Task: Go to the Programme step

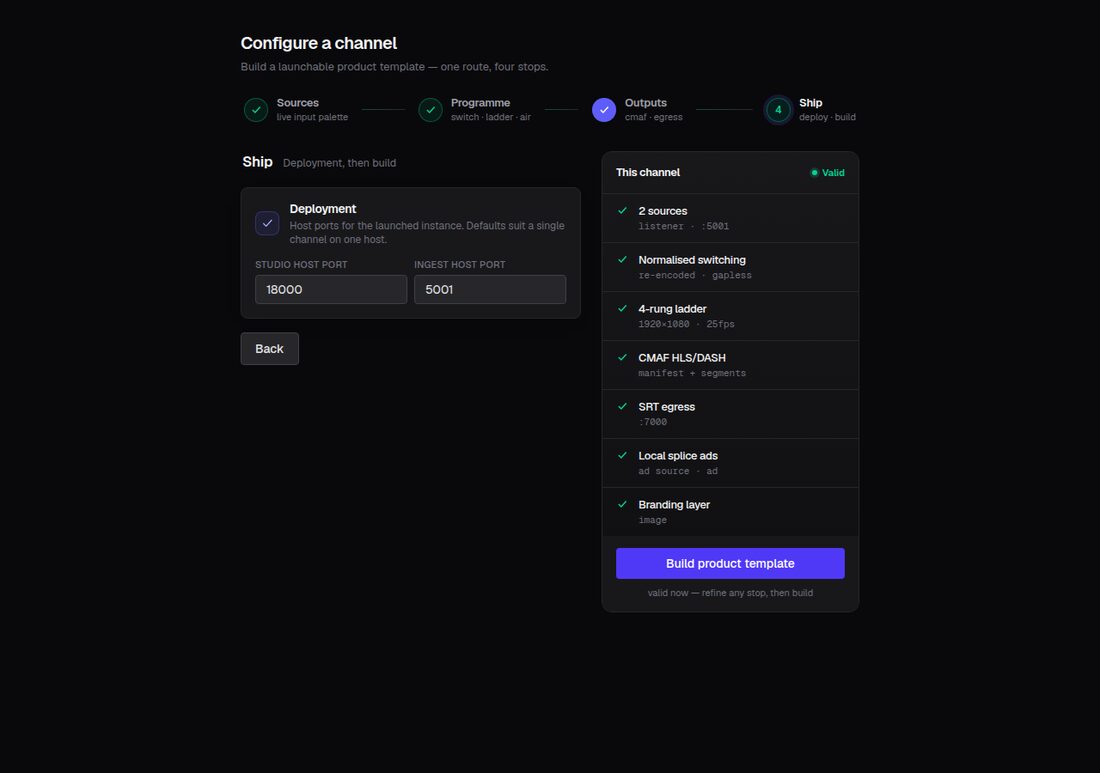Action: [475, 110]
